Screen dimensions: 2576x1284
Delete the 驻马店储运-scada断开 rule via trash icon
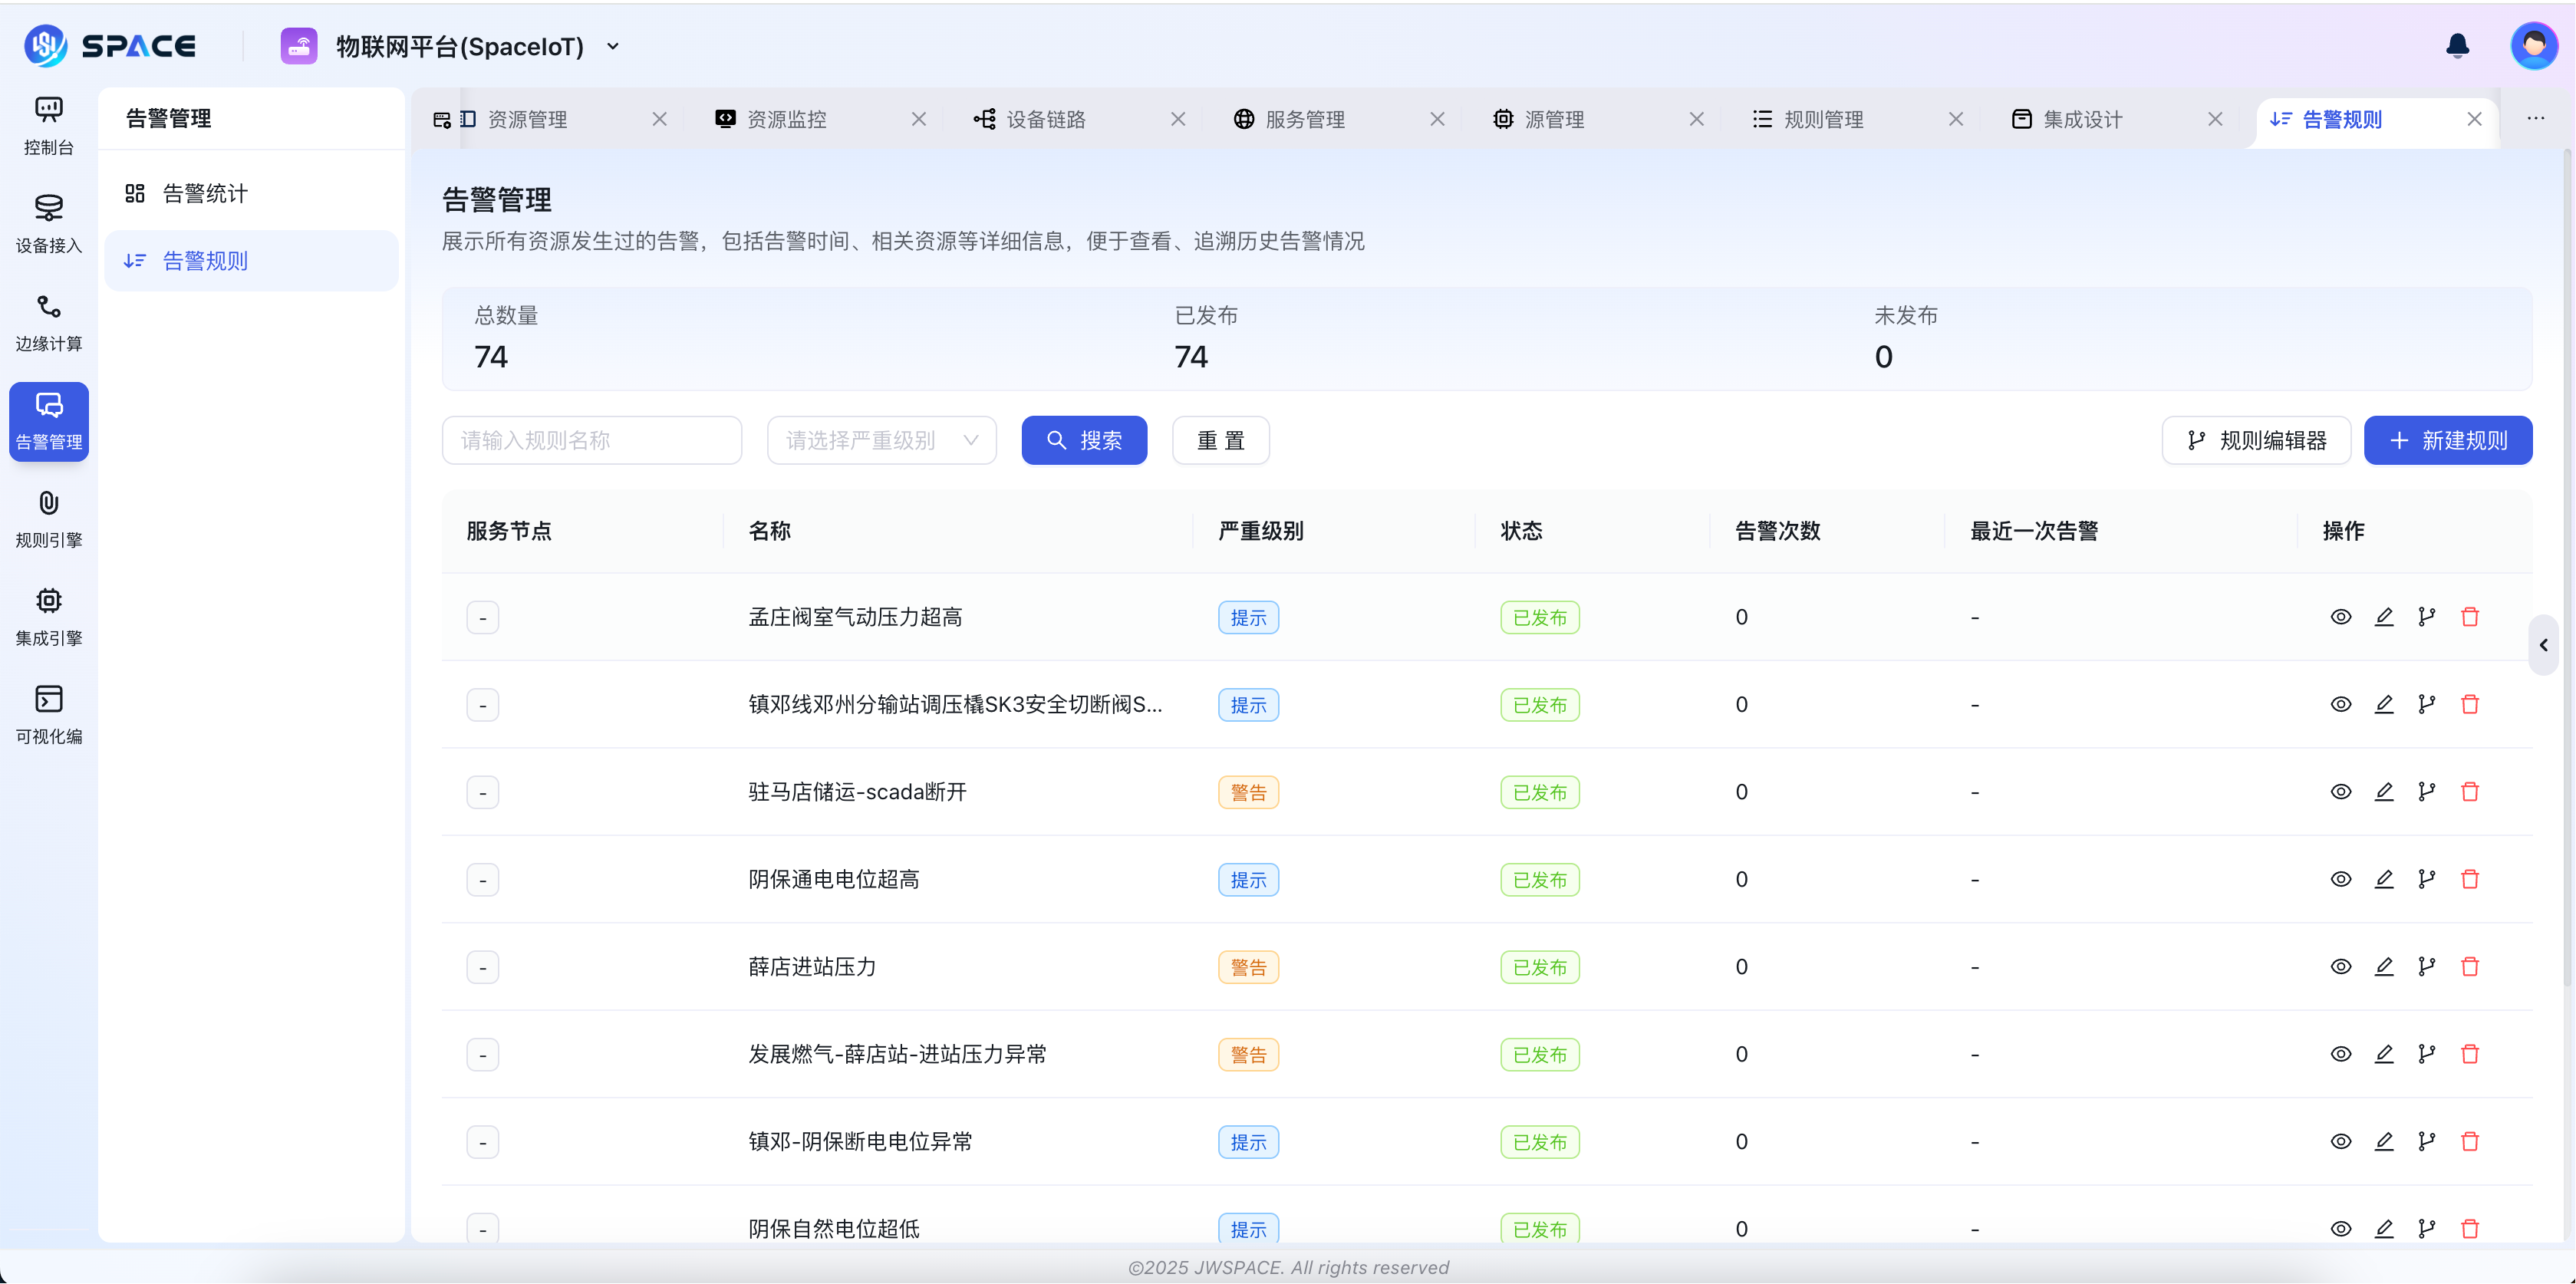(2470, 791)
